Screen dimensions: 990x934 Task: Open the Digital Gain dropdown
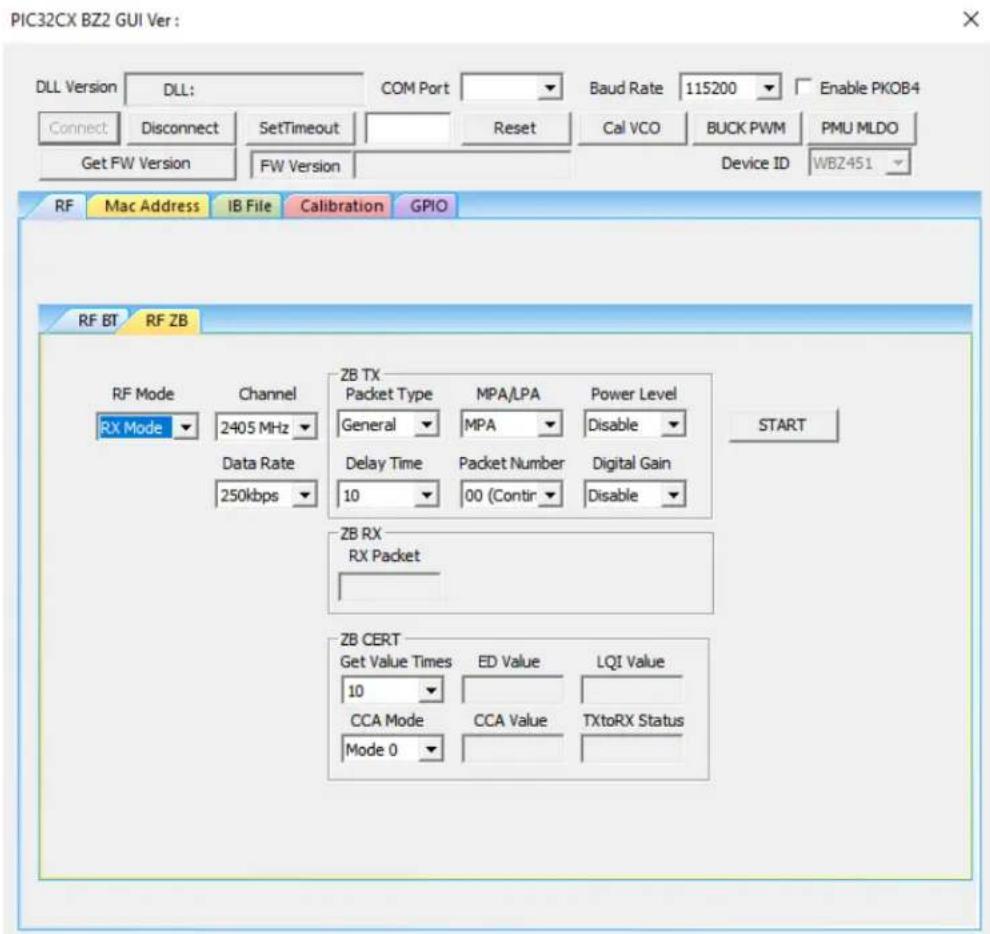pyautogui.click(x=674, y=494)
